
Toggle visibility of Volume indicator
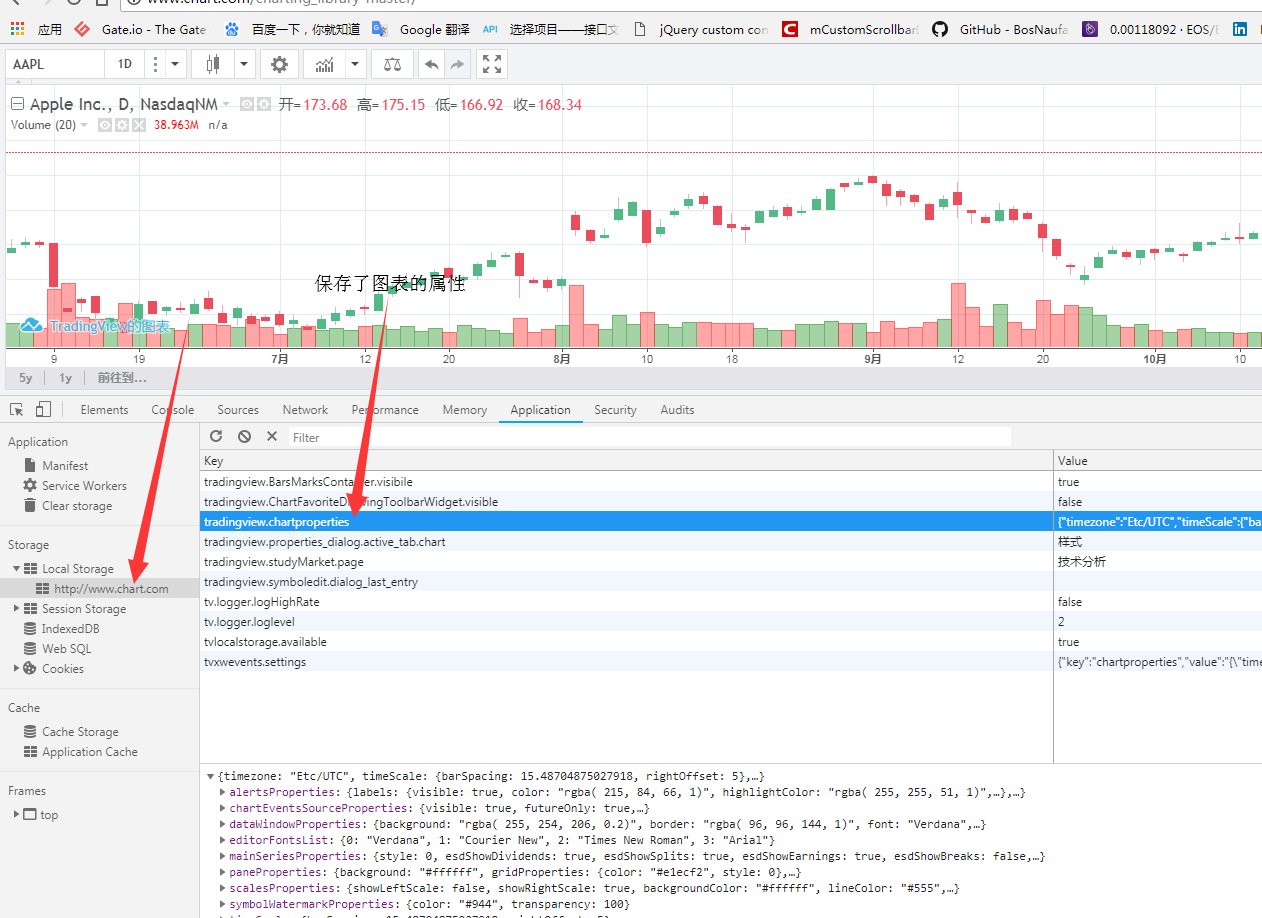(x=105, y=125)
